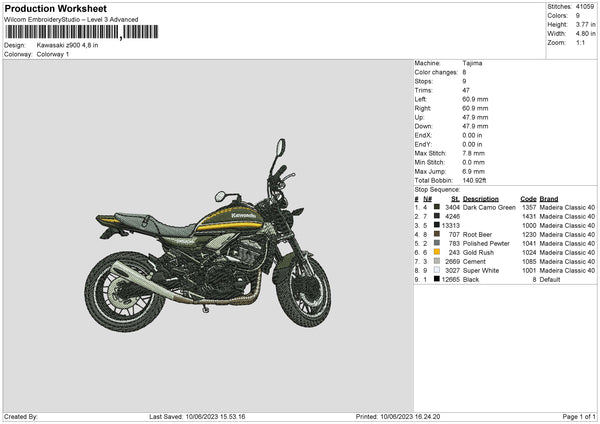
Task: Click the Up value 47.9 mm
Action: tap(475, 117)
